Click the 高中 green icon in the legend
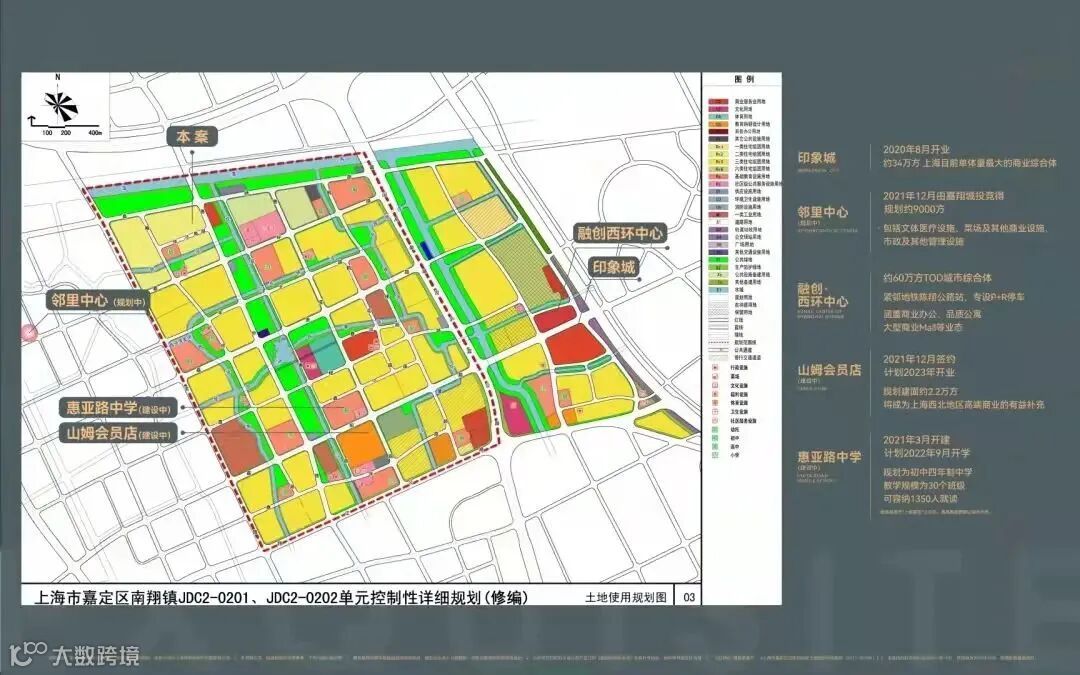Screen dimensions: 1080x675 pyautogui.click(x=715, y=446)
